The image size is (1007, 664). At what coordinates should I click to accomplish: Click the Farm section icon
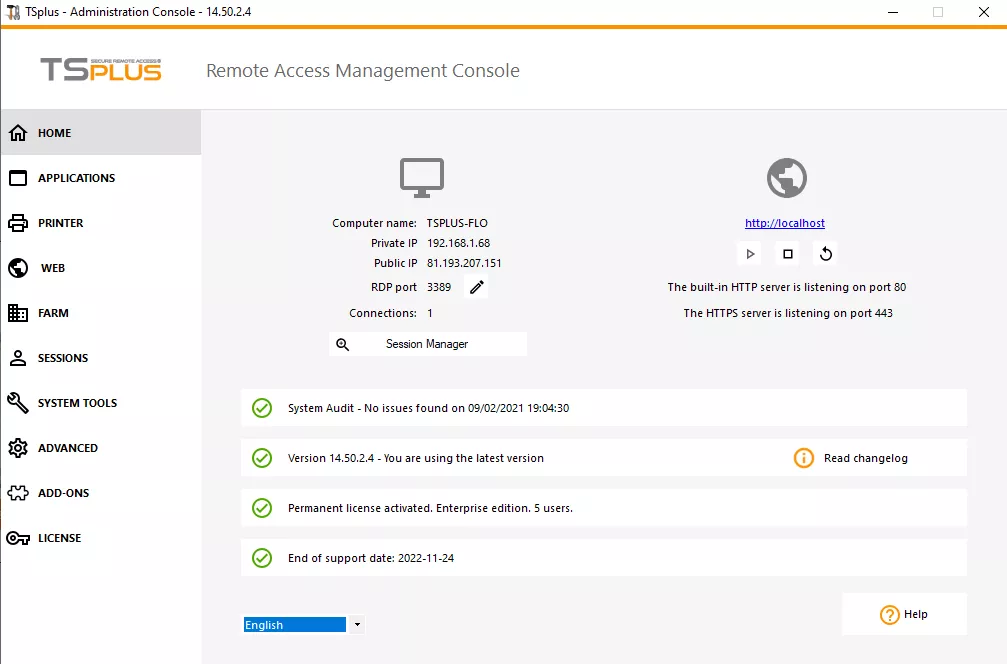pyautogui.click(x=17, y=312)
